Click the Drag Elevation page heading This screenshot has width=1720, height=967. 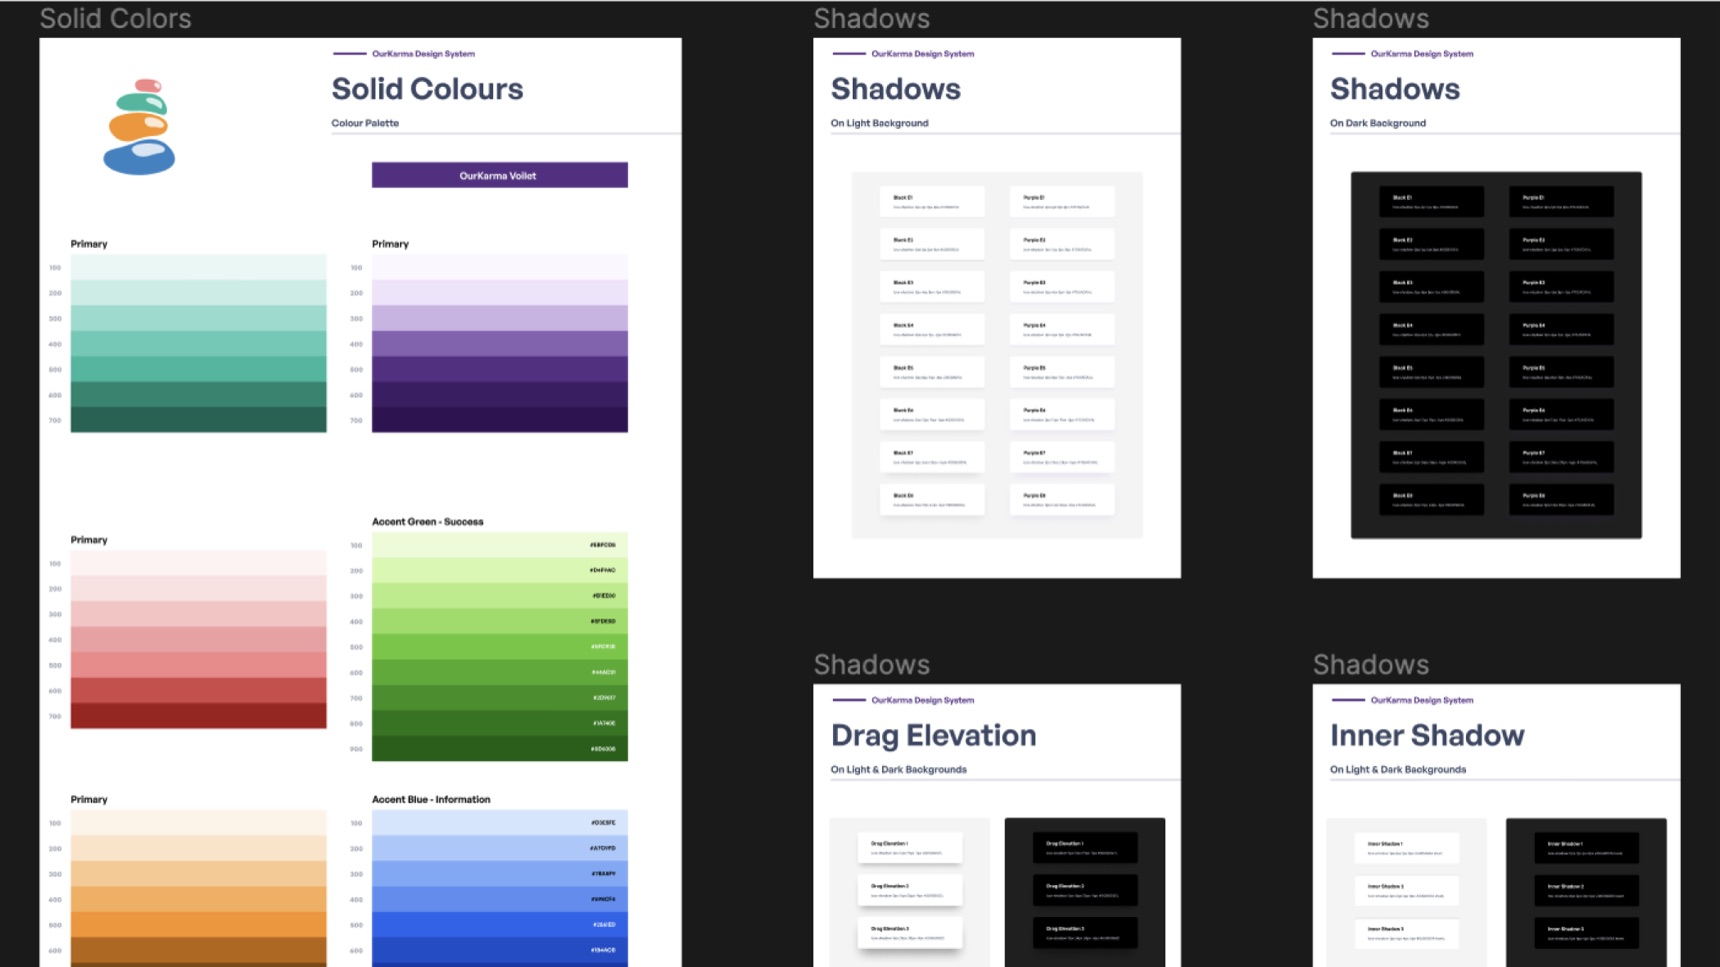point(933,736)
